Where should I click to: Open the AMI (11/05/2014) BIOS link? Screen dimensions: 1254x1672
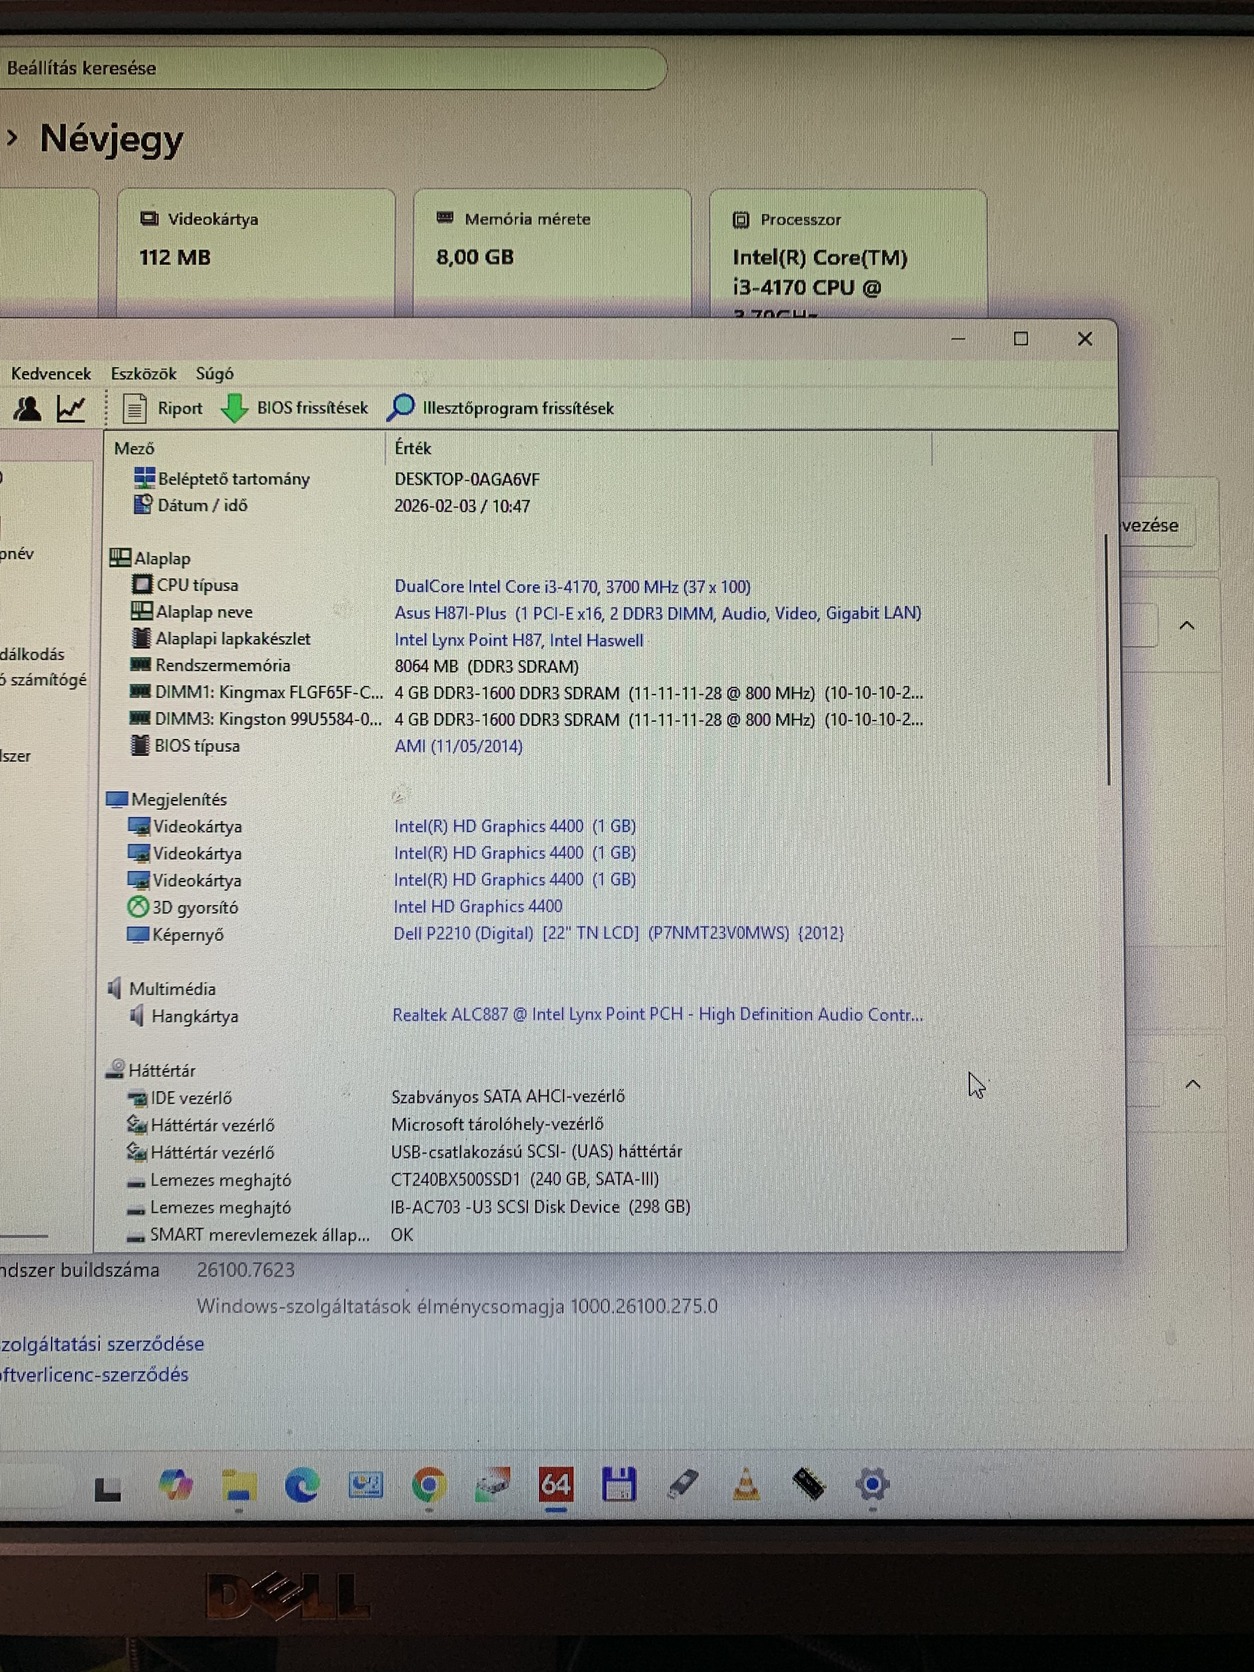click(x=458, y=746)
